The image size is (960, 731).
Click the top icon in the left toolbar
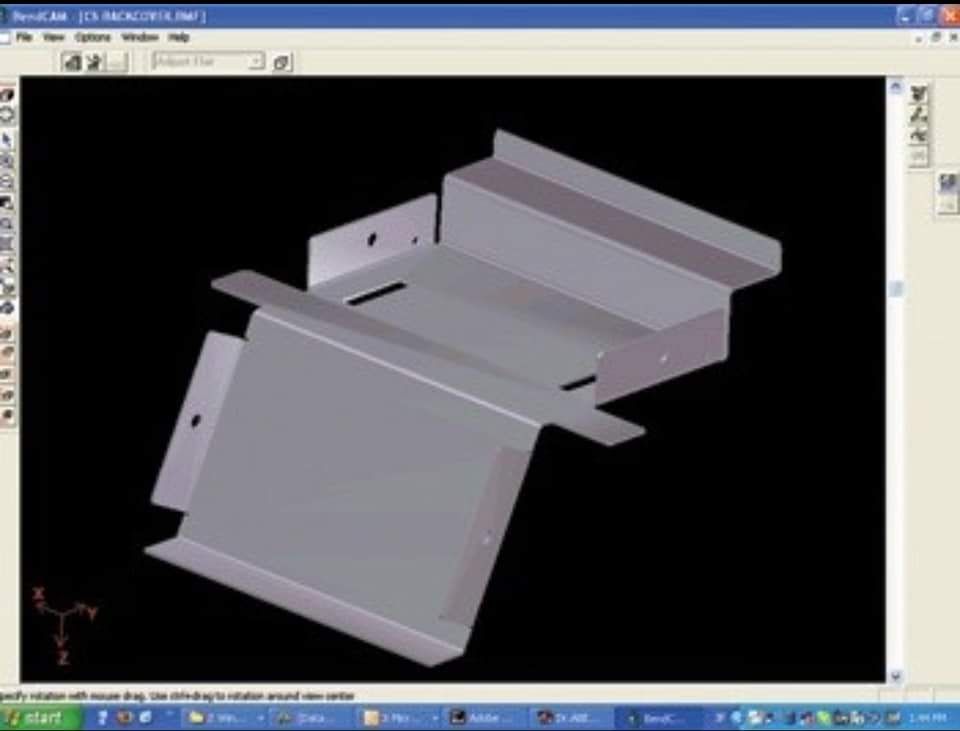coord(7,95)
